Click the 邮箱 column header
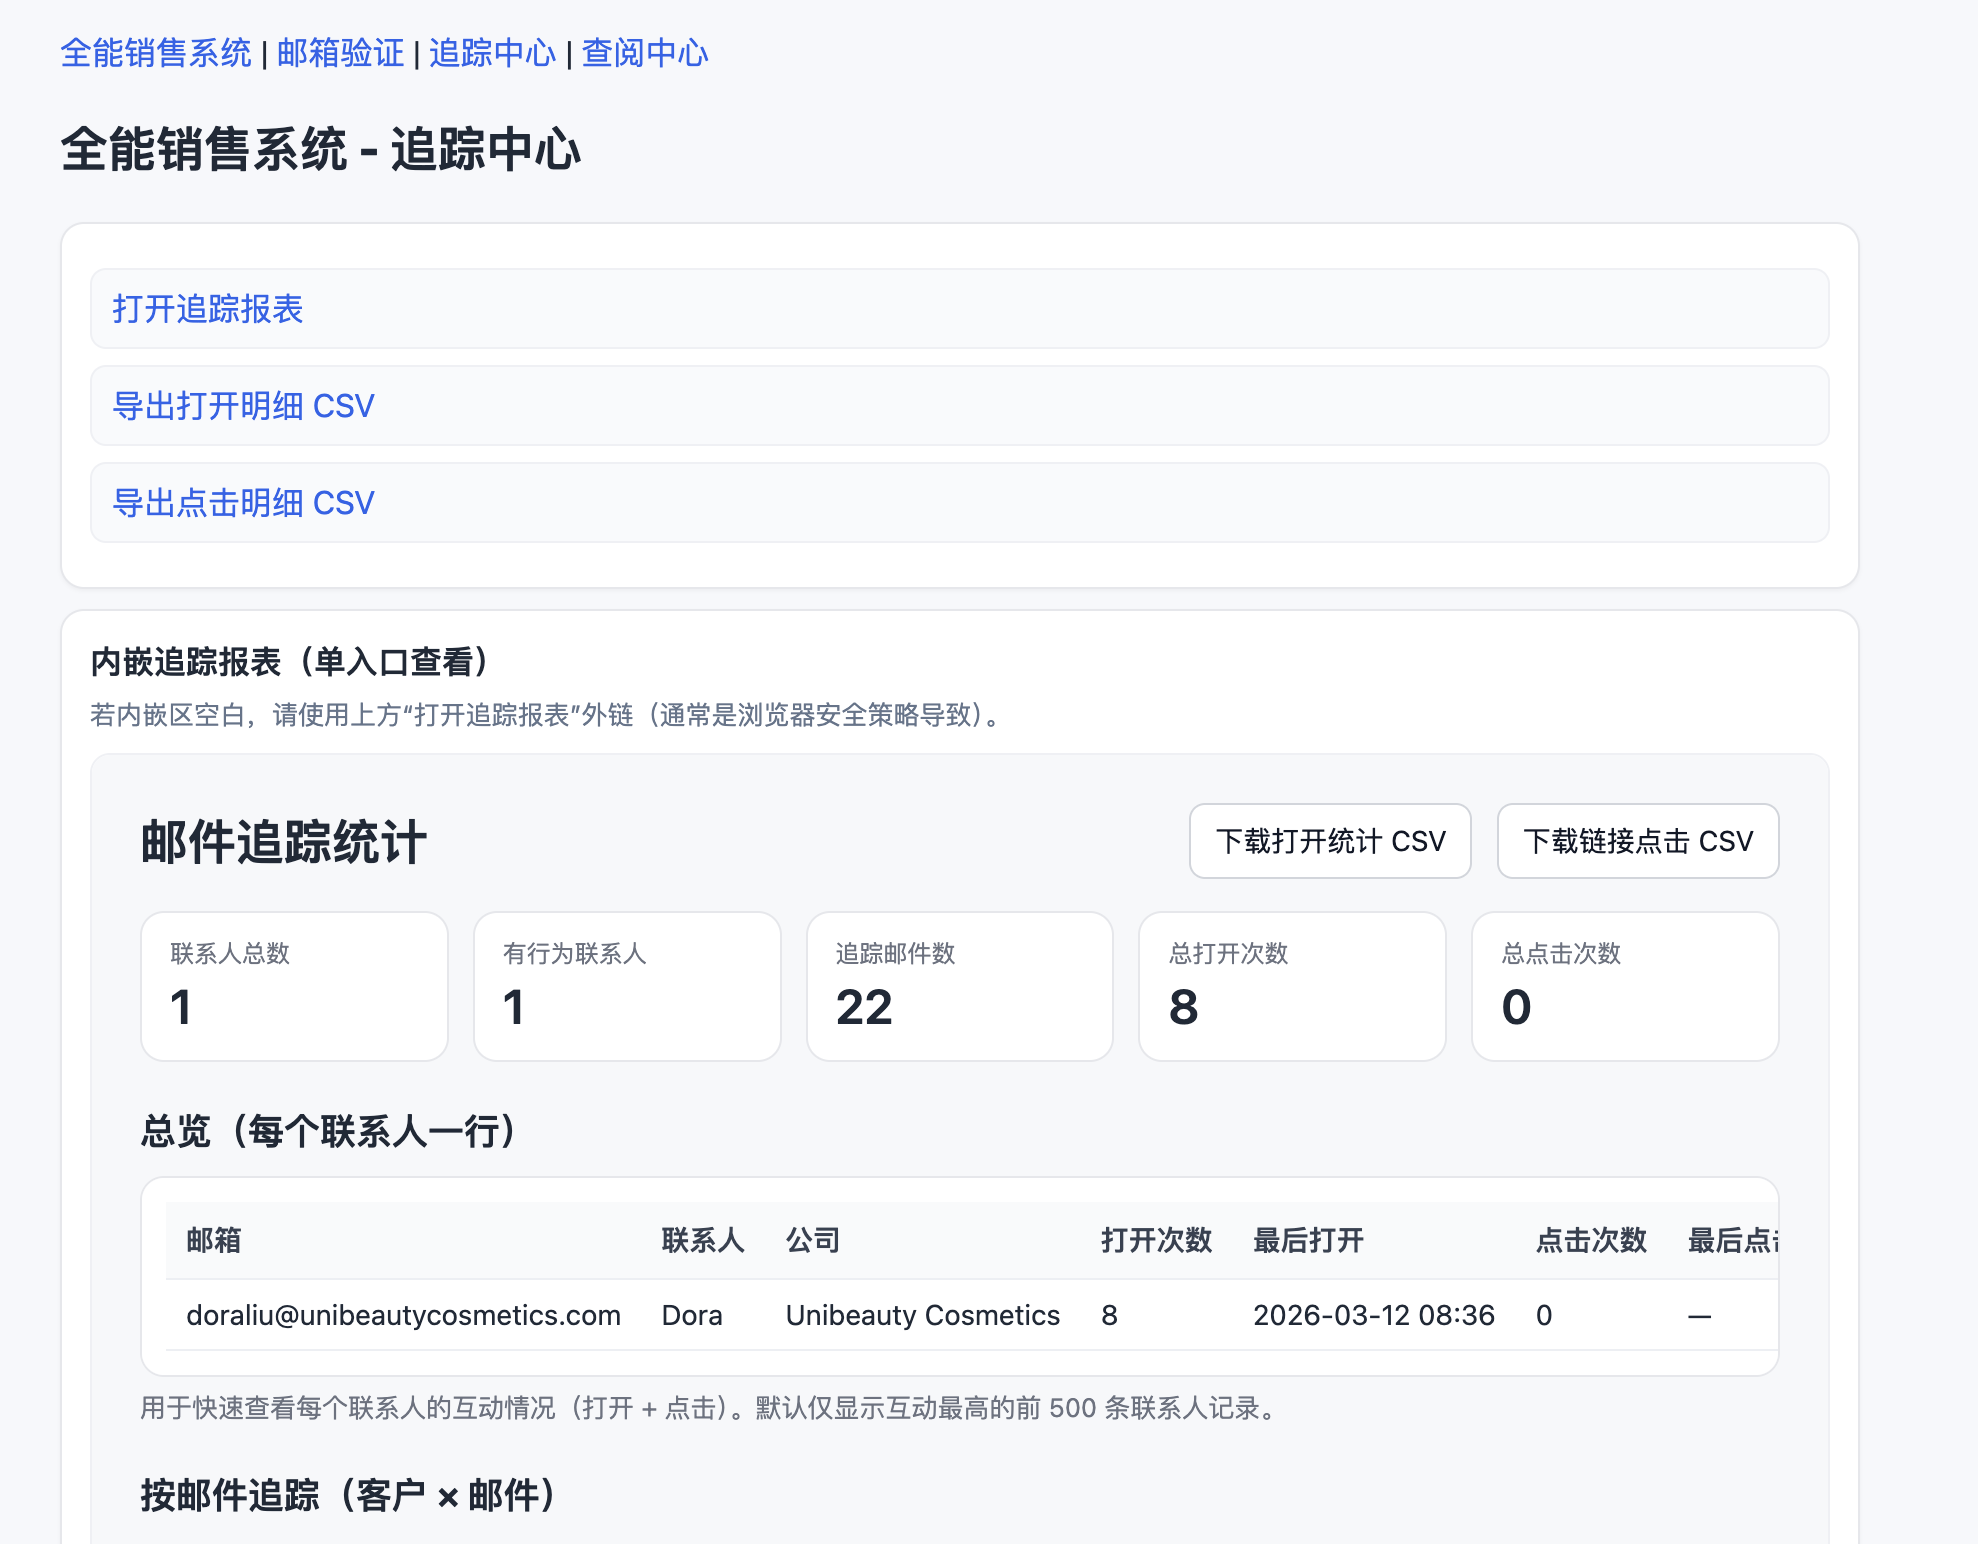 click(214, 1240)
